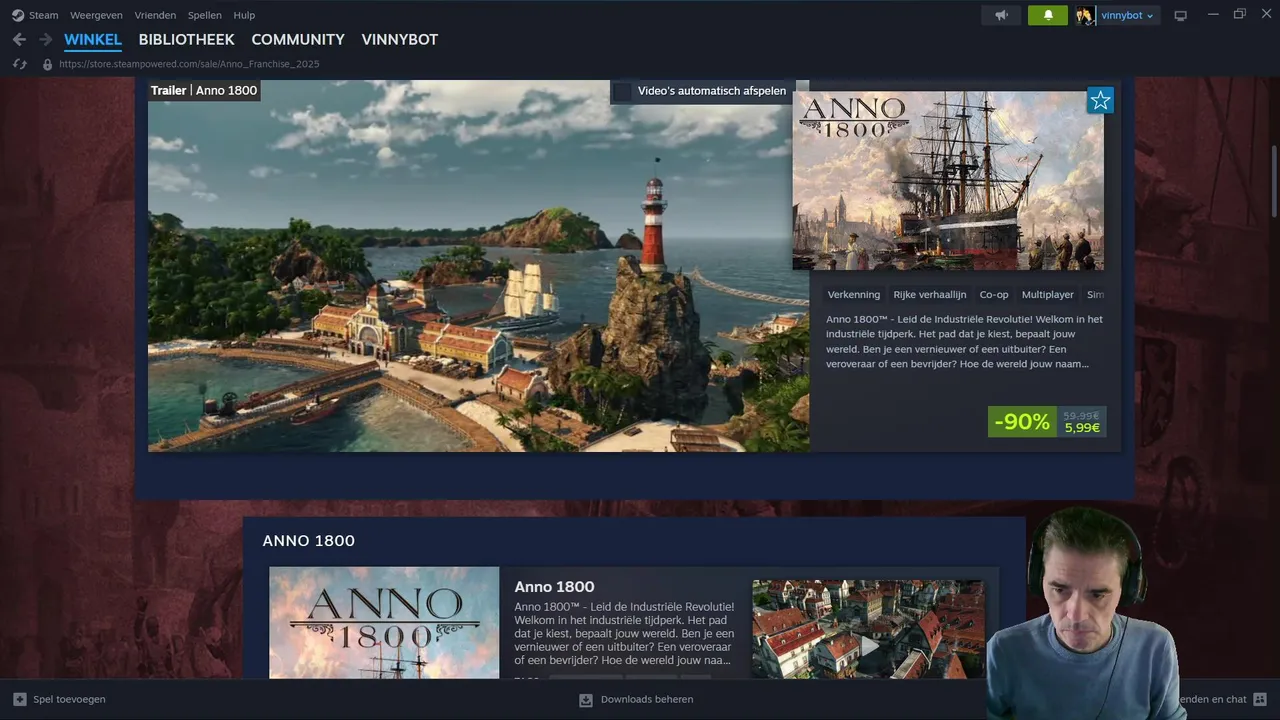The height and width of the screenshot is (720, 1280).
Task: Open the COMMUNITY tab
Action: [298, 40]
